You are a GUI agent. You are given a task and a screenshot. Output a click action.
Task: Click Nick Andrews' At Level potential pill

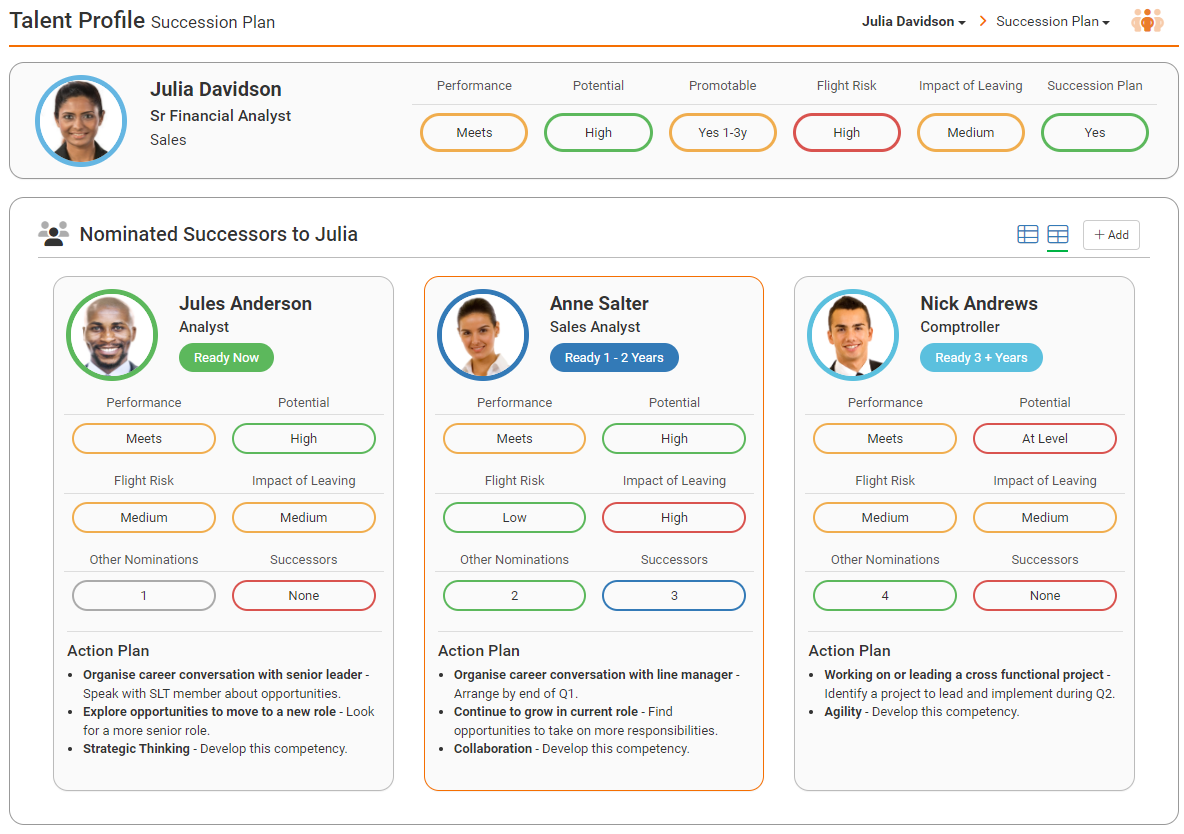1045,438
